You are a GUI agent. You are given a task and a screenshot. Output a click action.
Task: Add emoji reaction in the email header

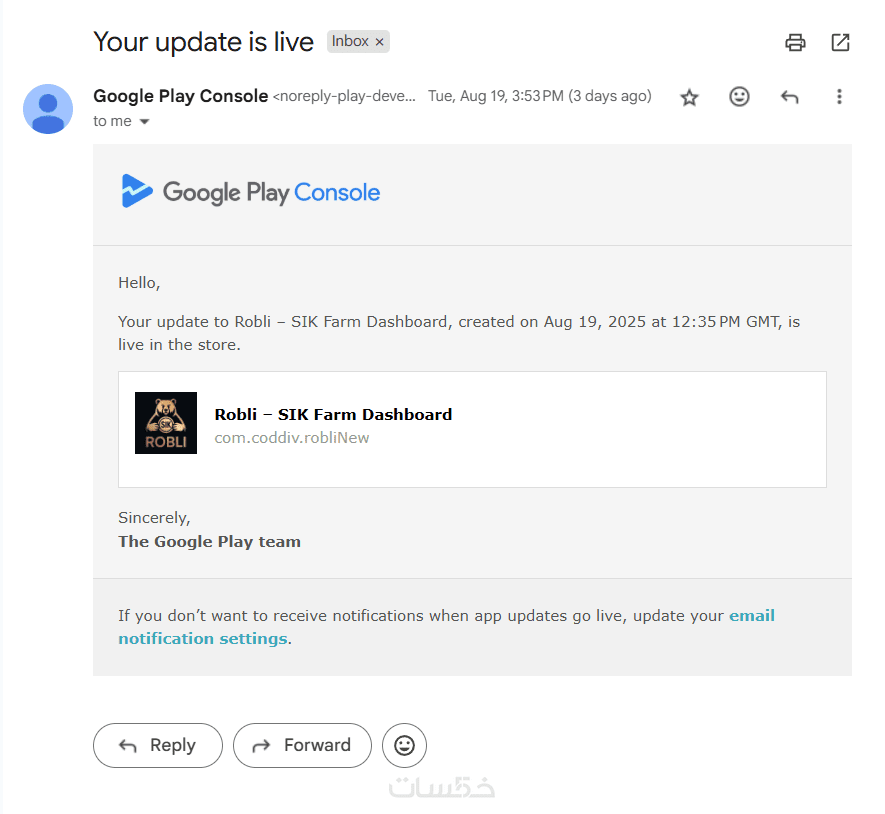[x=739, y=97]
